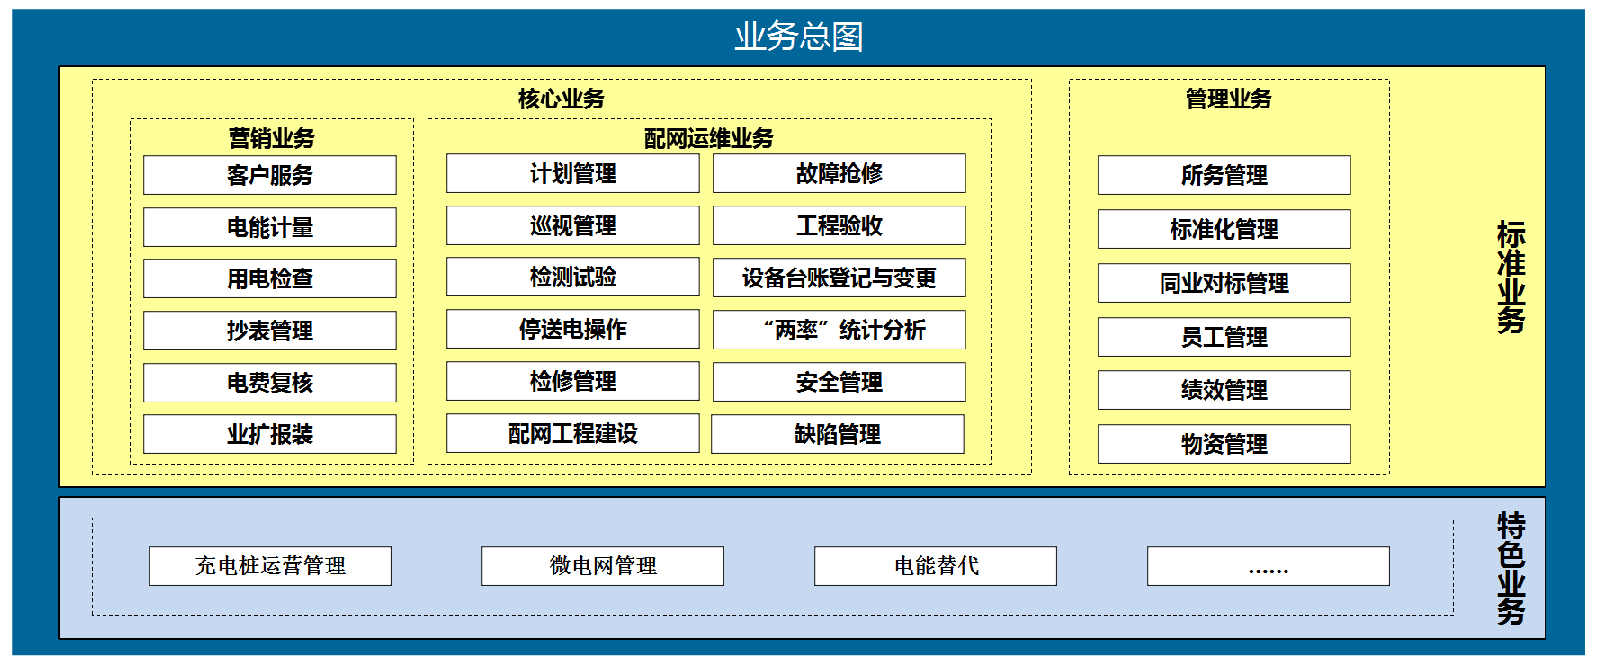The width and height of the screenshot is (1597, 667).
Task: Select the 配网工程建设 box
Action: pos(572,433)
